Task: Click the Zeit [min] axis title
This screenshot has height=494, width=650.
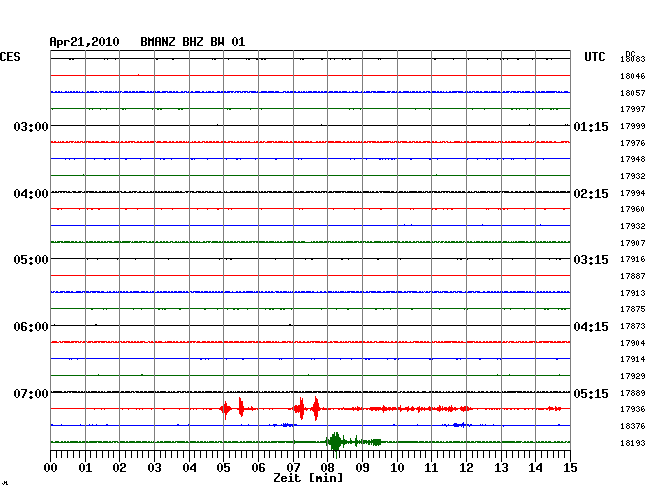Action: 308,478
